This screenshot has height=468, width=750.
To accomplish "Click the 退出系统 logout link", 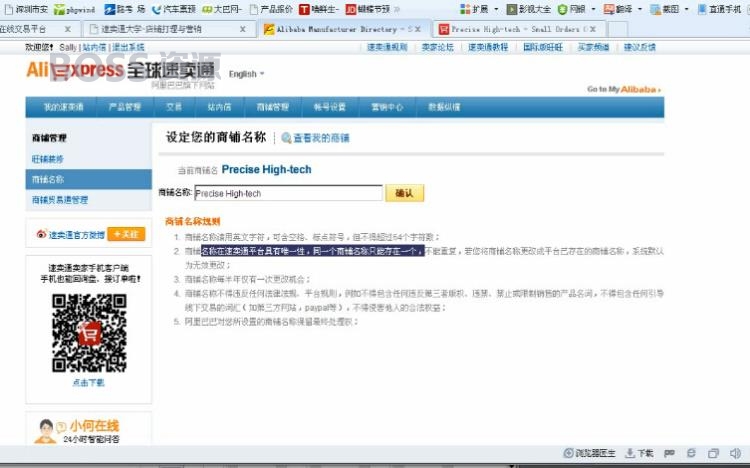I will (x=128, y=47).
